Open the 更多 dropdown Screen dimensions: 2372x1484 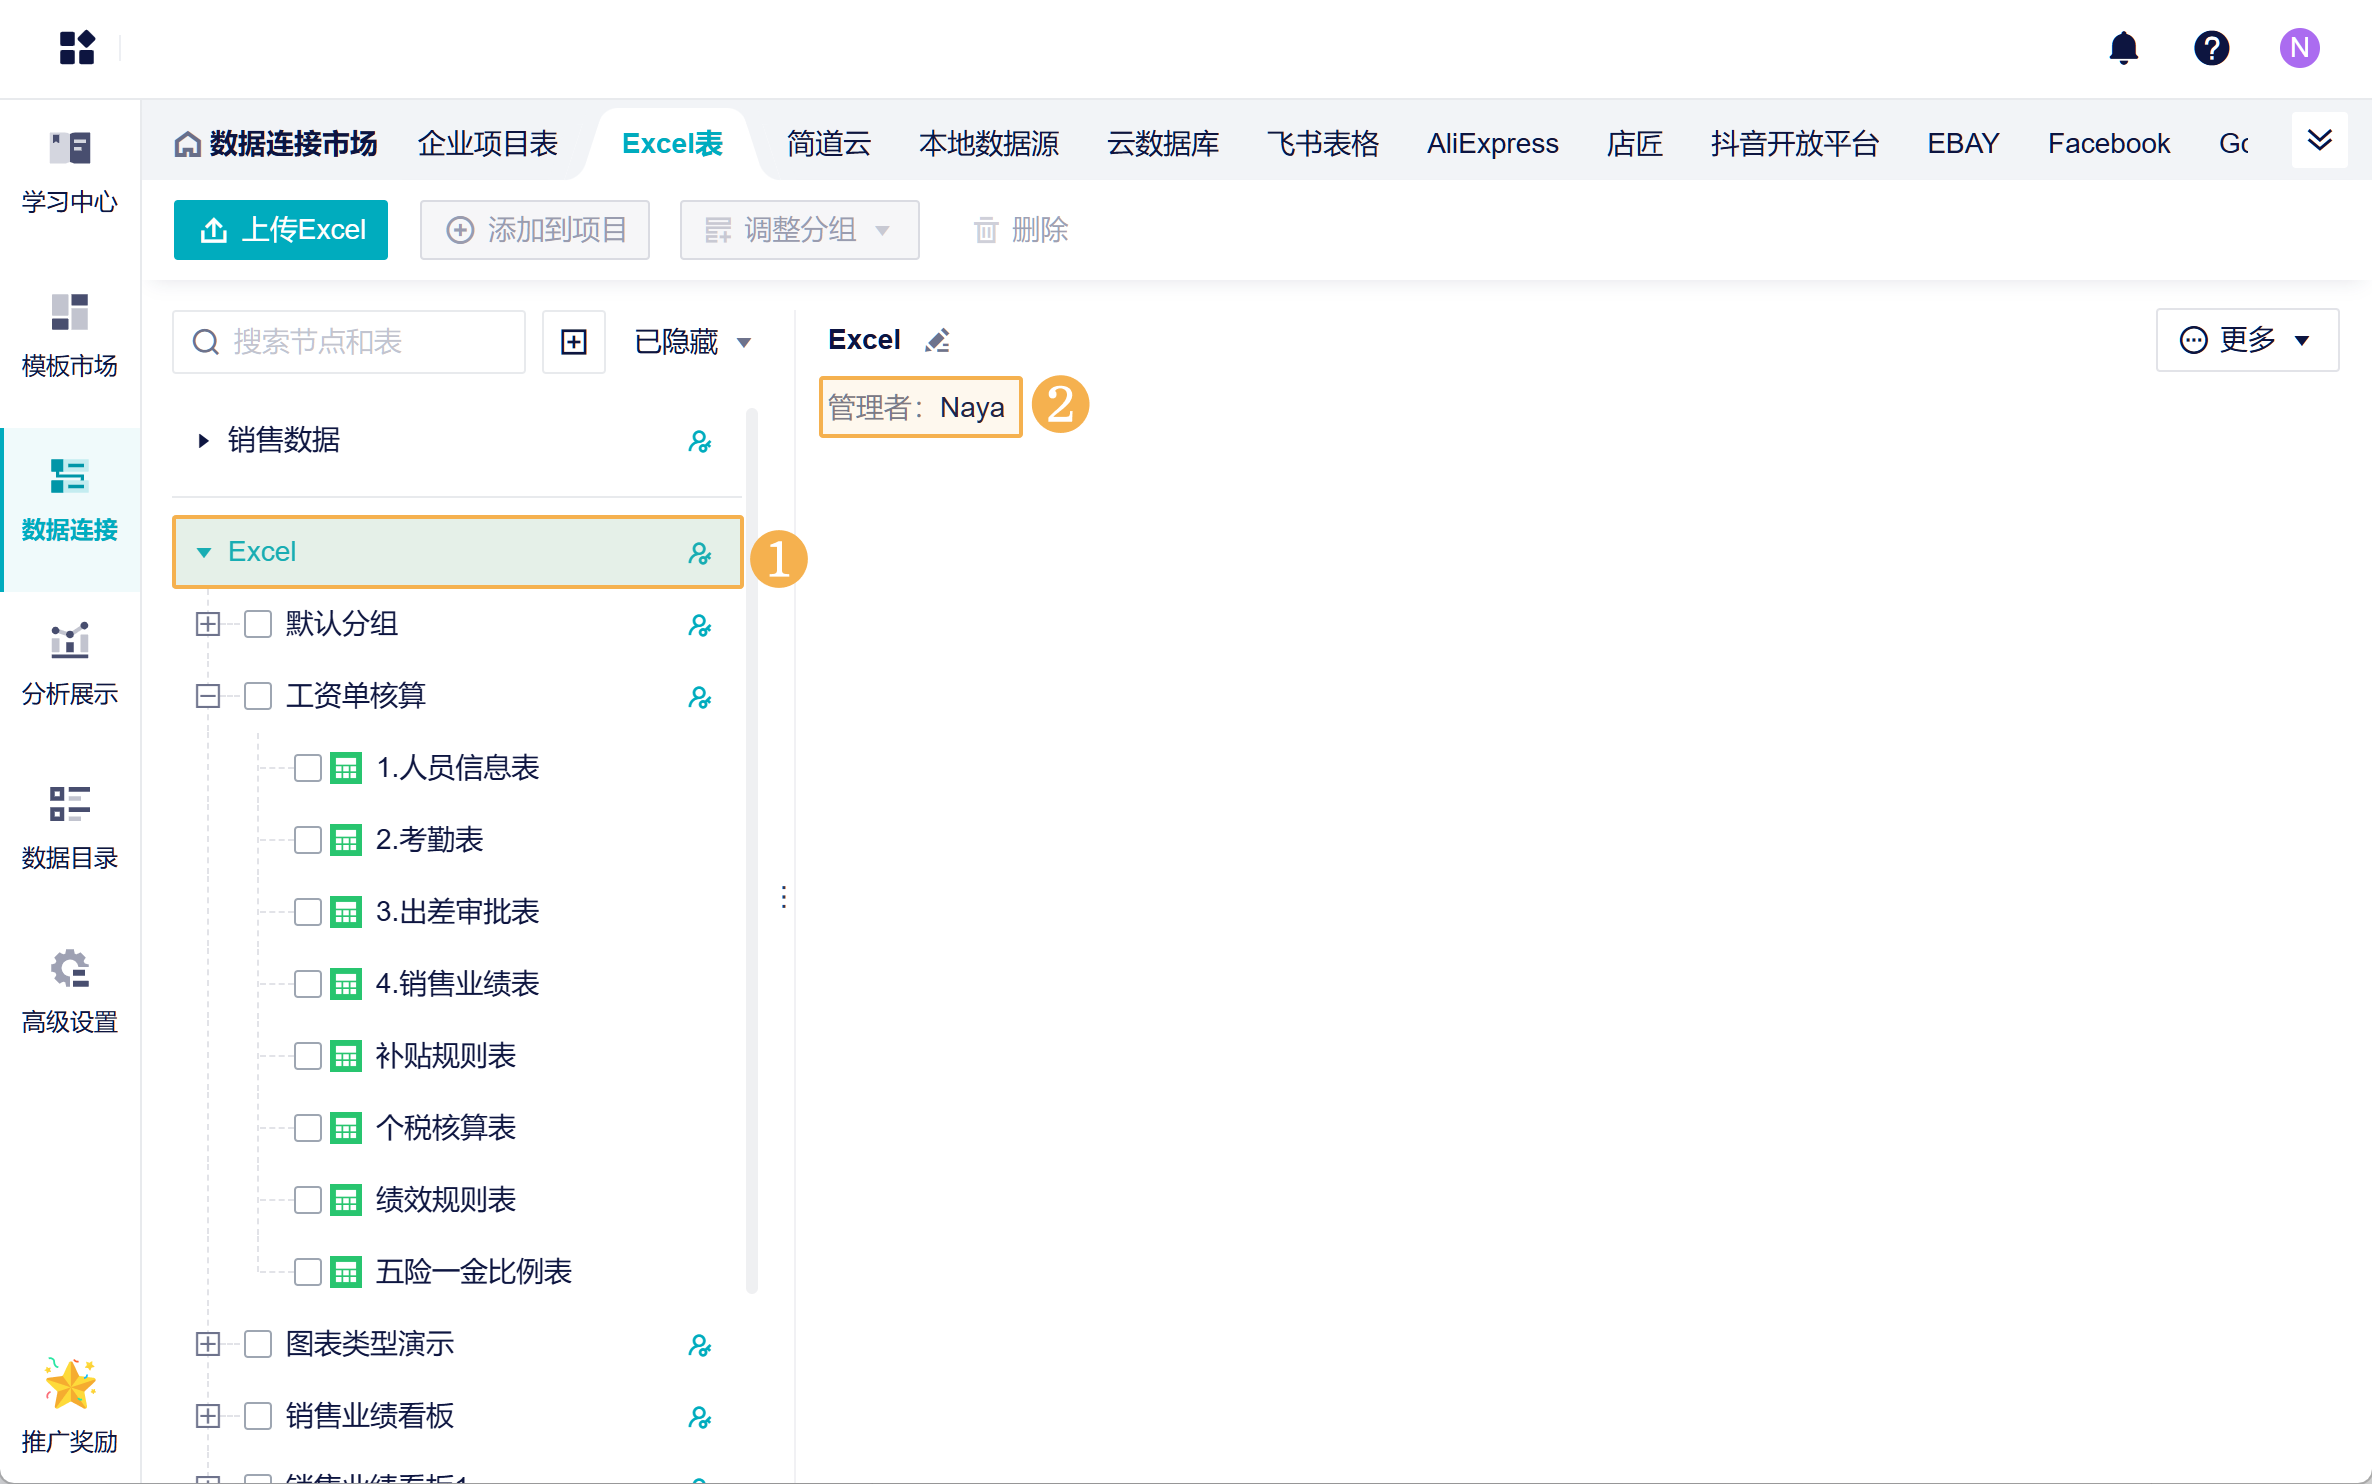2246,341
